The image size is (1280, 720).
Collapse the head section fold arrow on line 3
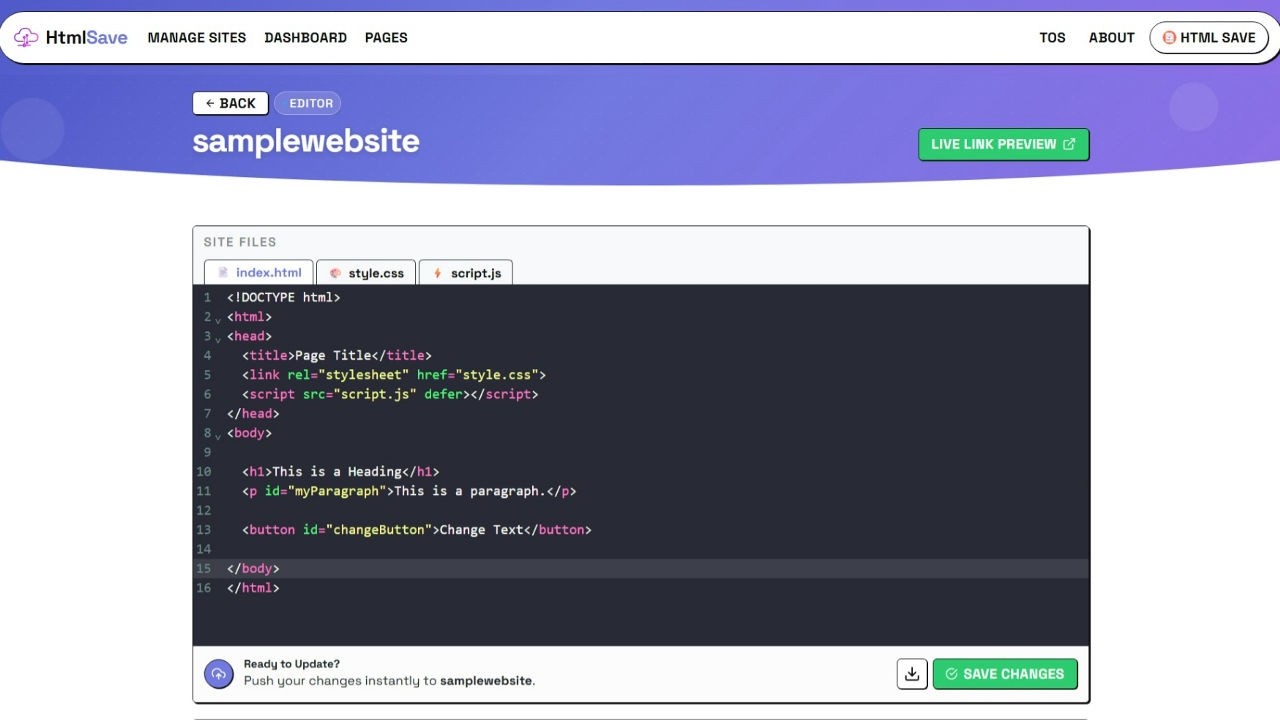click(218, 339)
